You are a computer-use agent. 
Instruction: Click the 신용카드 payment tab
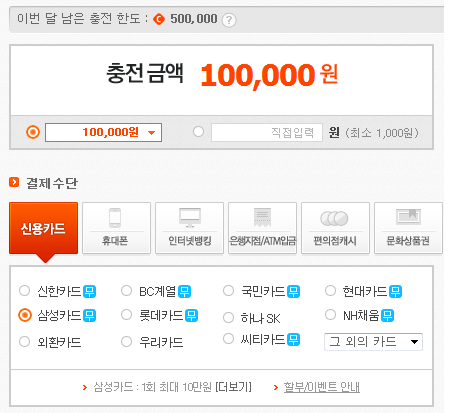pos(43,228)
